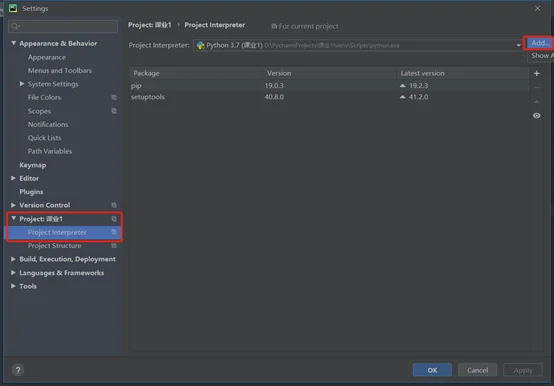Open the Project Interpreter dropdown arrow

[518, 46]
